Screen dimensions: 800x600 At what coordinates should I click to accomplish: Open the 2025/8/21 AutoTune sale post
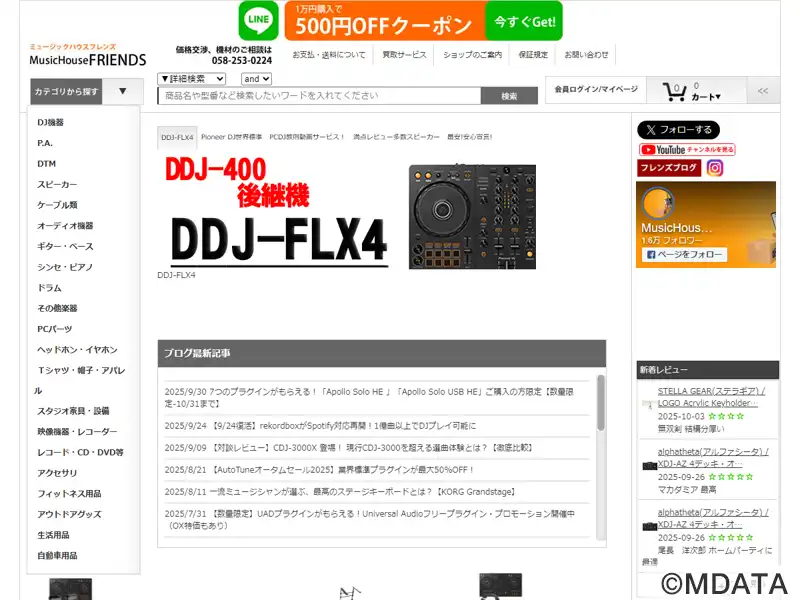click(319, 469)
